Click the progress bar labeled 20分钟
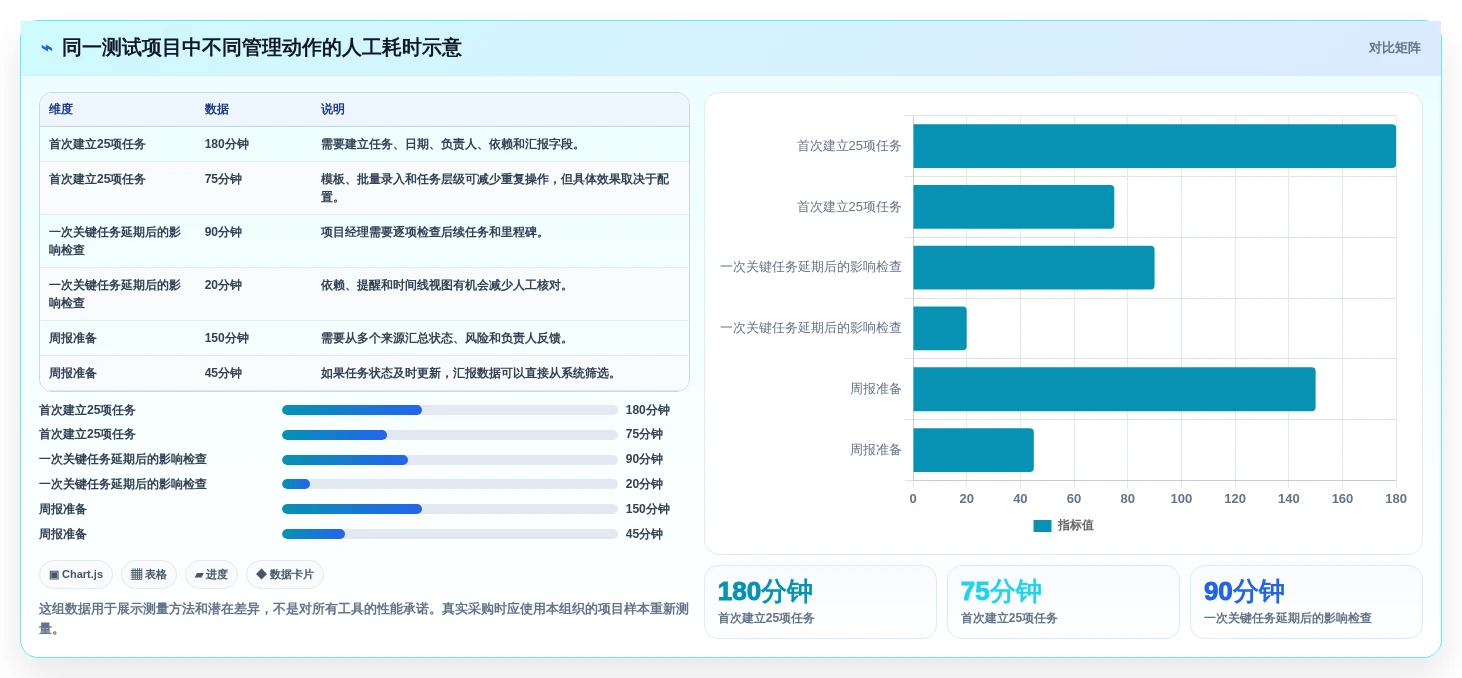 450,484
